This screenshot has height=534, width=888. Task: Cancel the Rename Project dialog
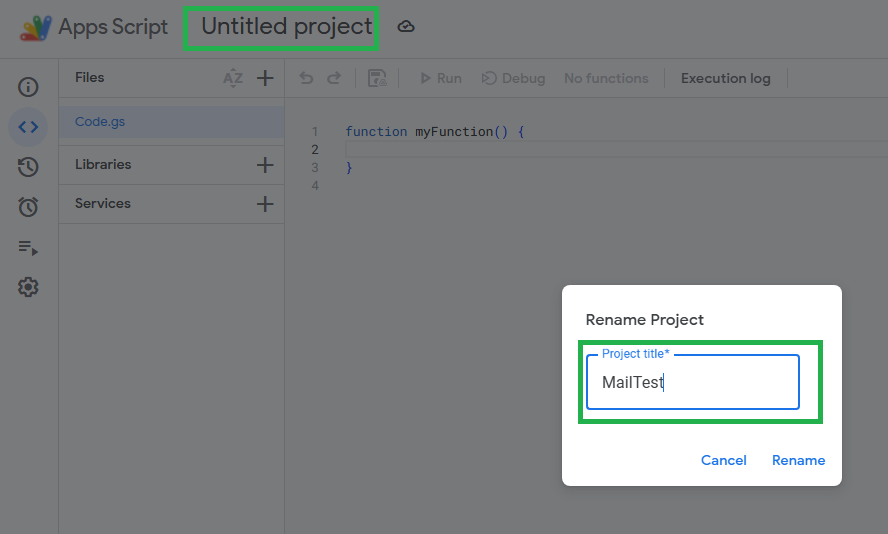[x=724, y=460]
